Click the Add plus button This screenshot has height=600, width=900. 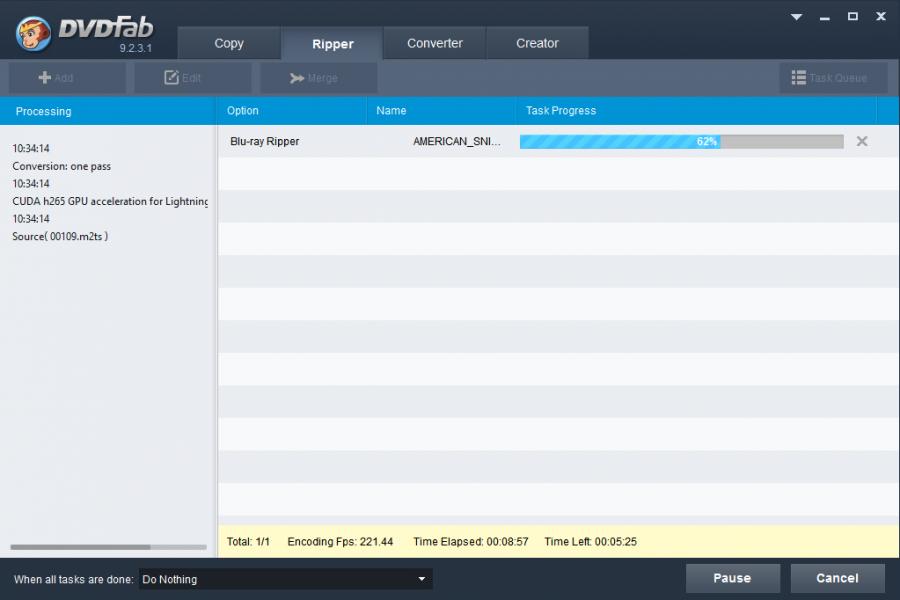click(x=67, y=78)
